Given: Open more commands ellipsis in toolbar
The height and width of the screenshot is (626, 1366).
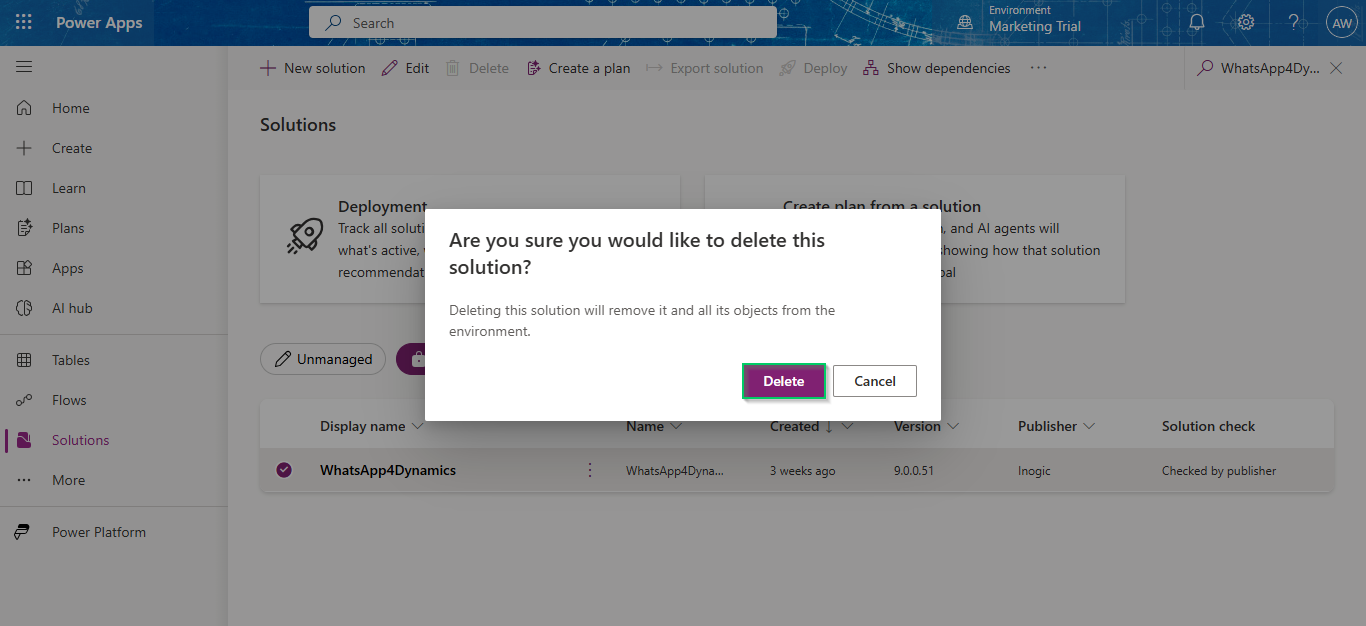Looking at the screenshot, I should click(x=1038, y=68).
